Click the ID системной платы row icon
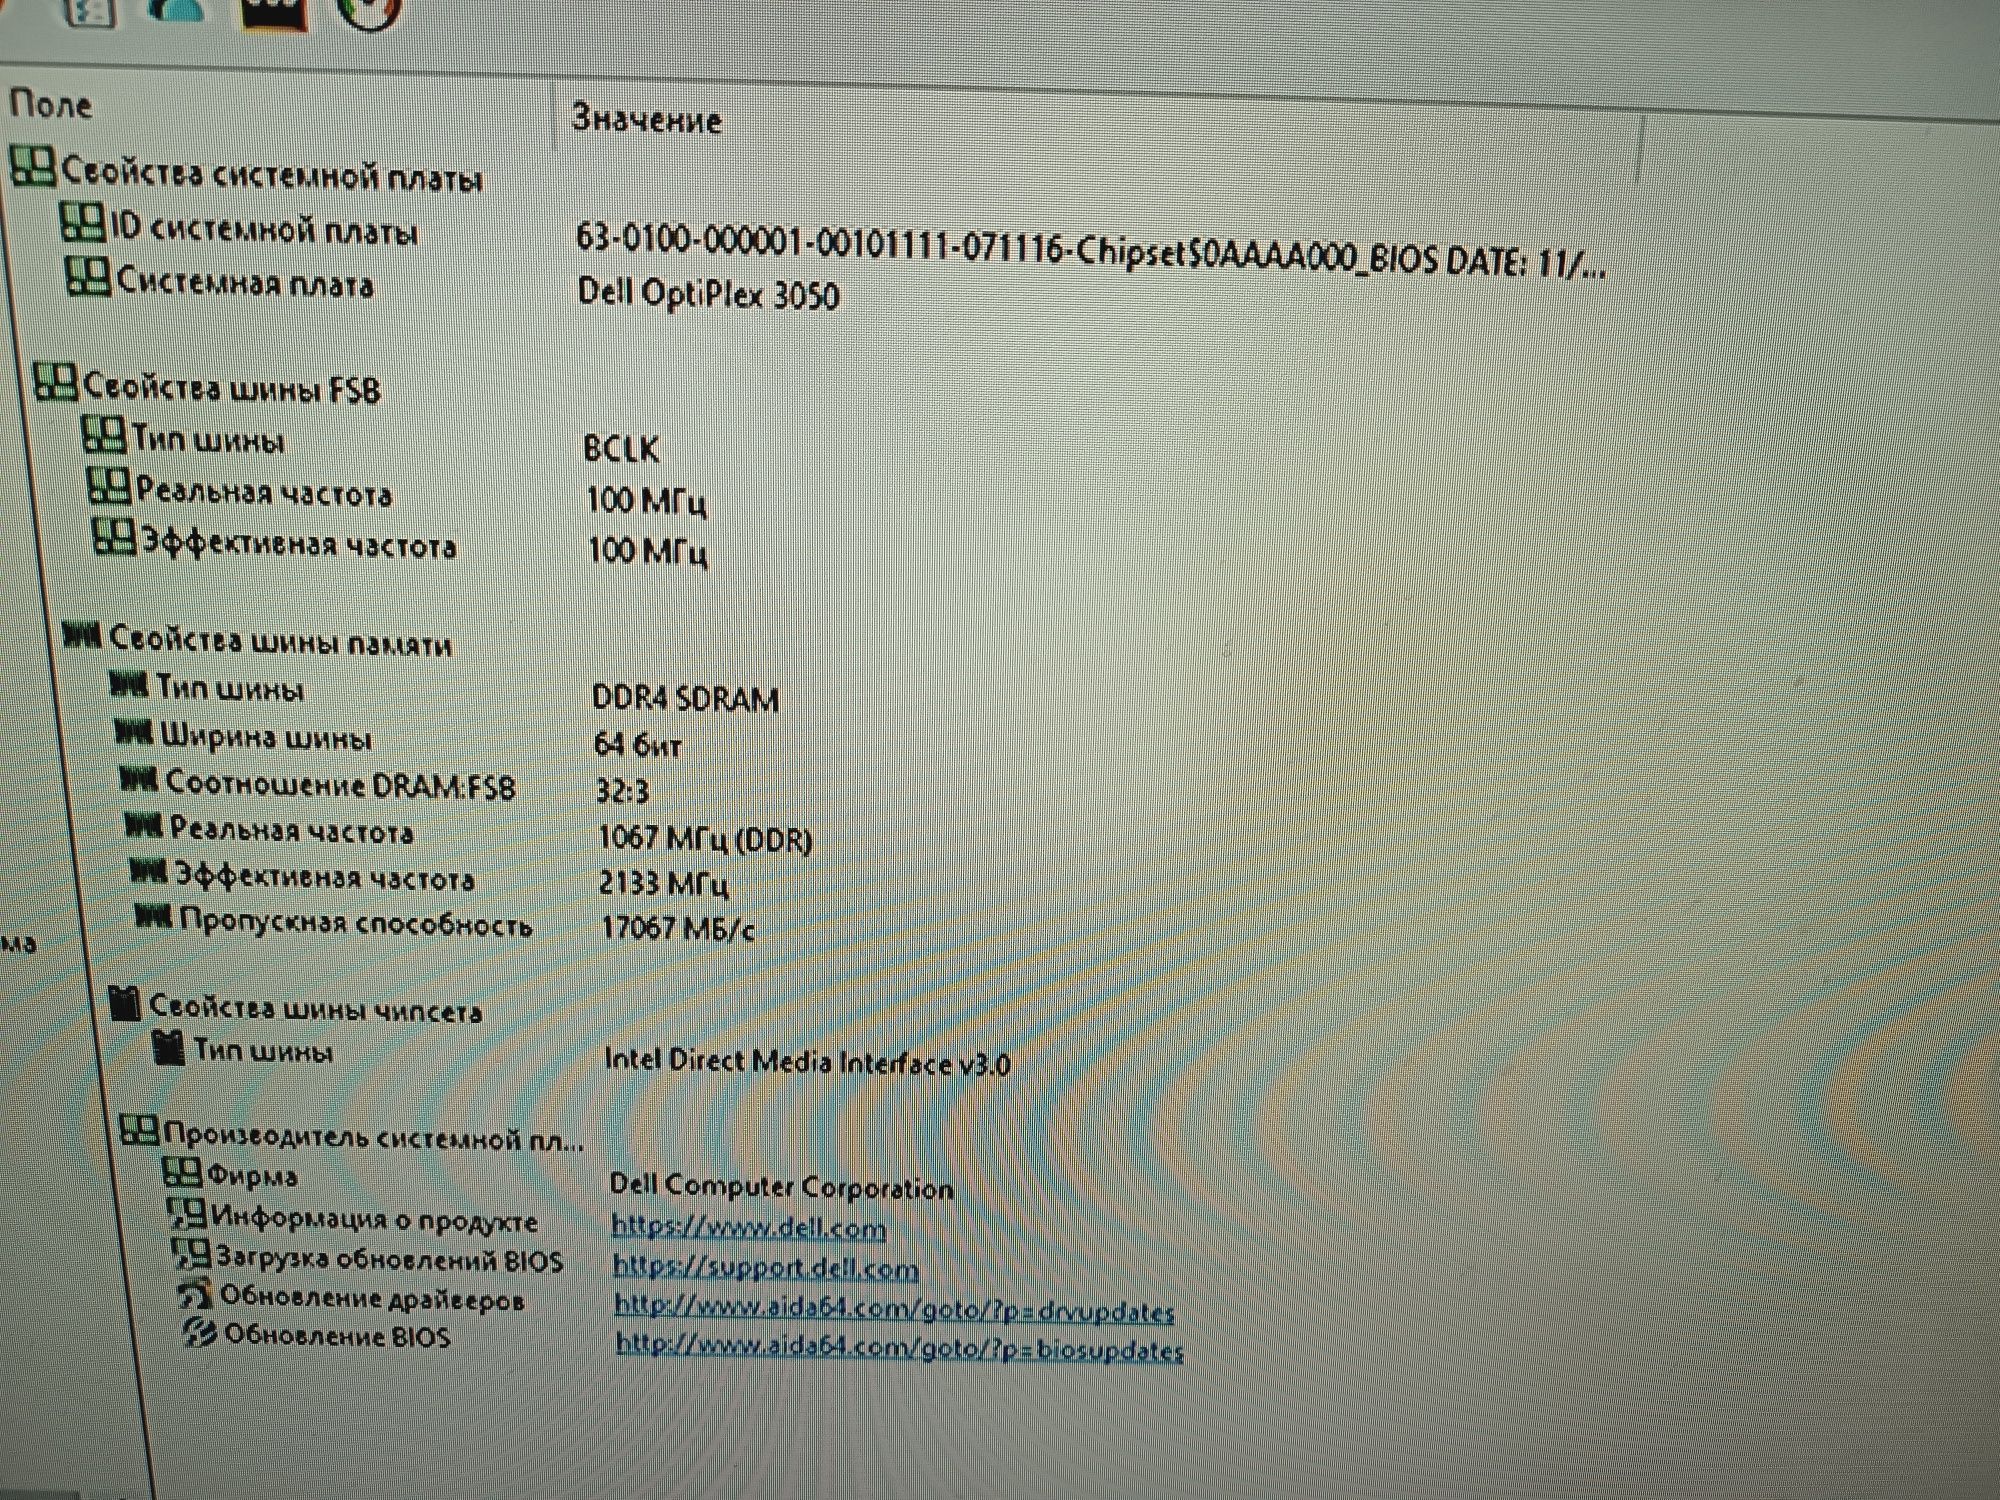 point(82,222)
